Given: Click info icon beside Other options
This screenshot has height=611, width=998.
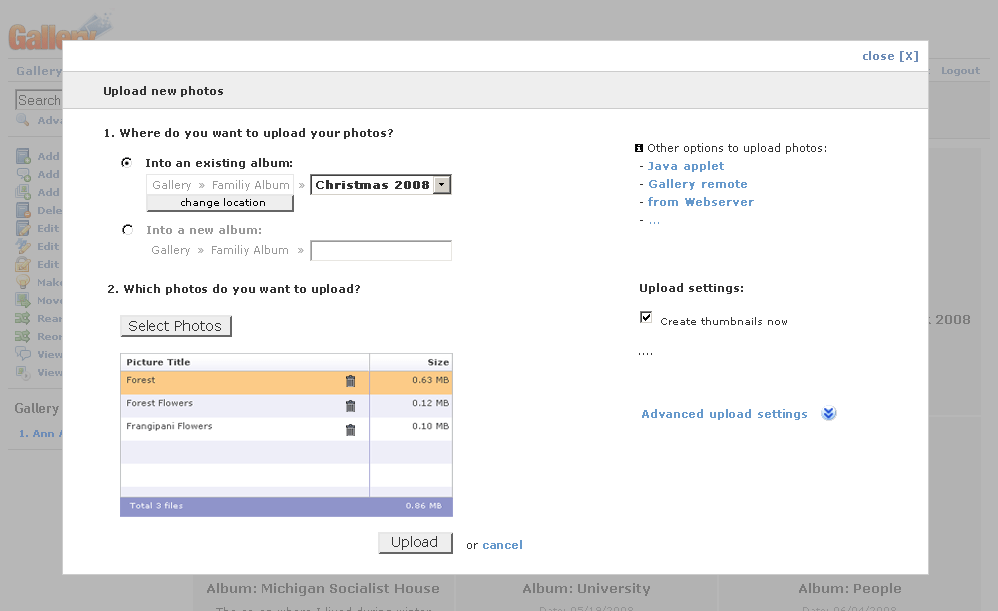Looking at the screenshot, I should click(639, 148).
